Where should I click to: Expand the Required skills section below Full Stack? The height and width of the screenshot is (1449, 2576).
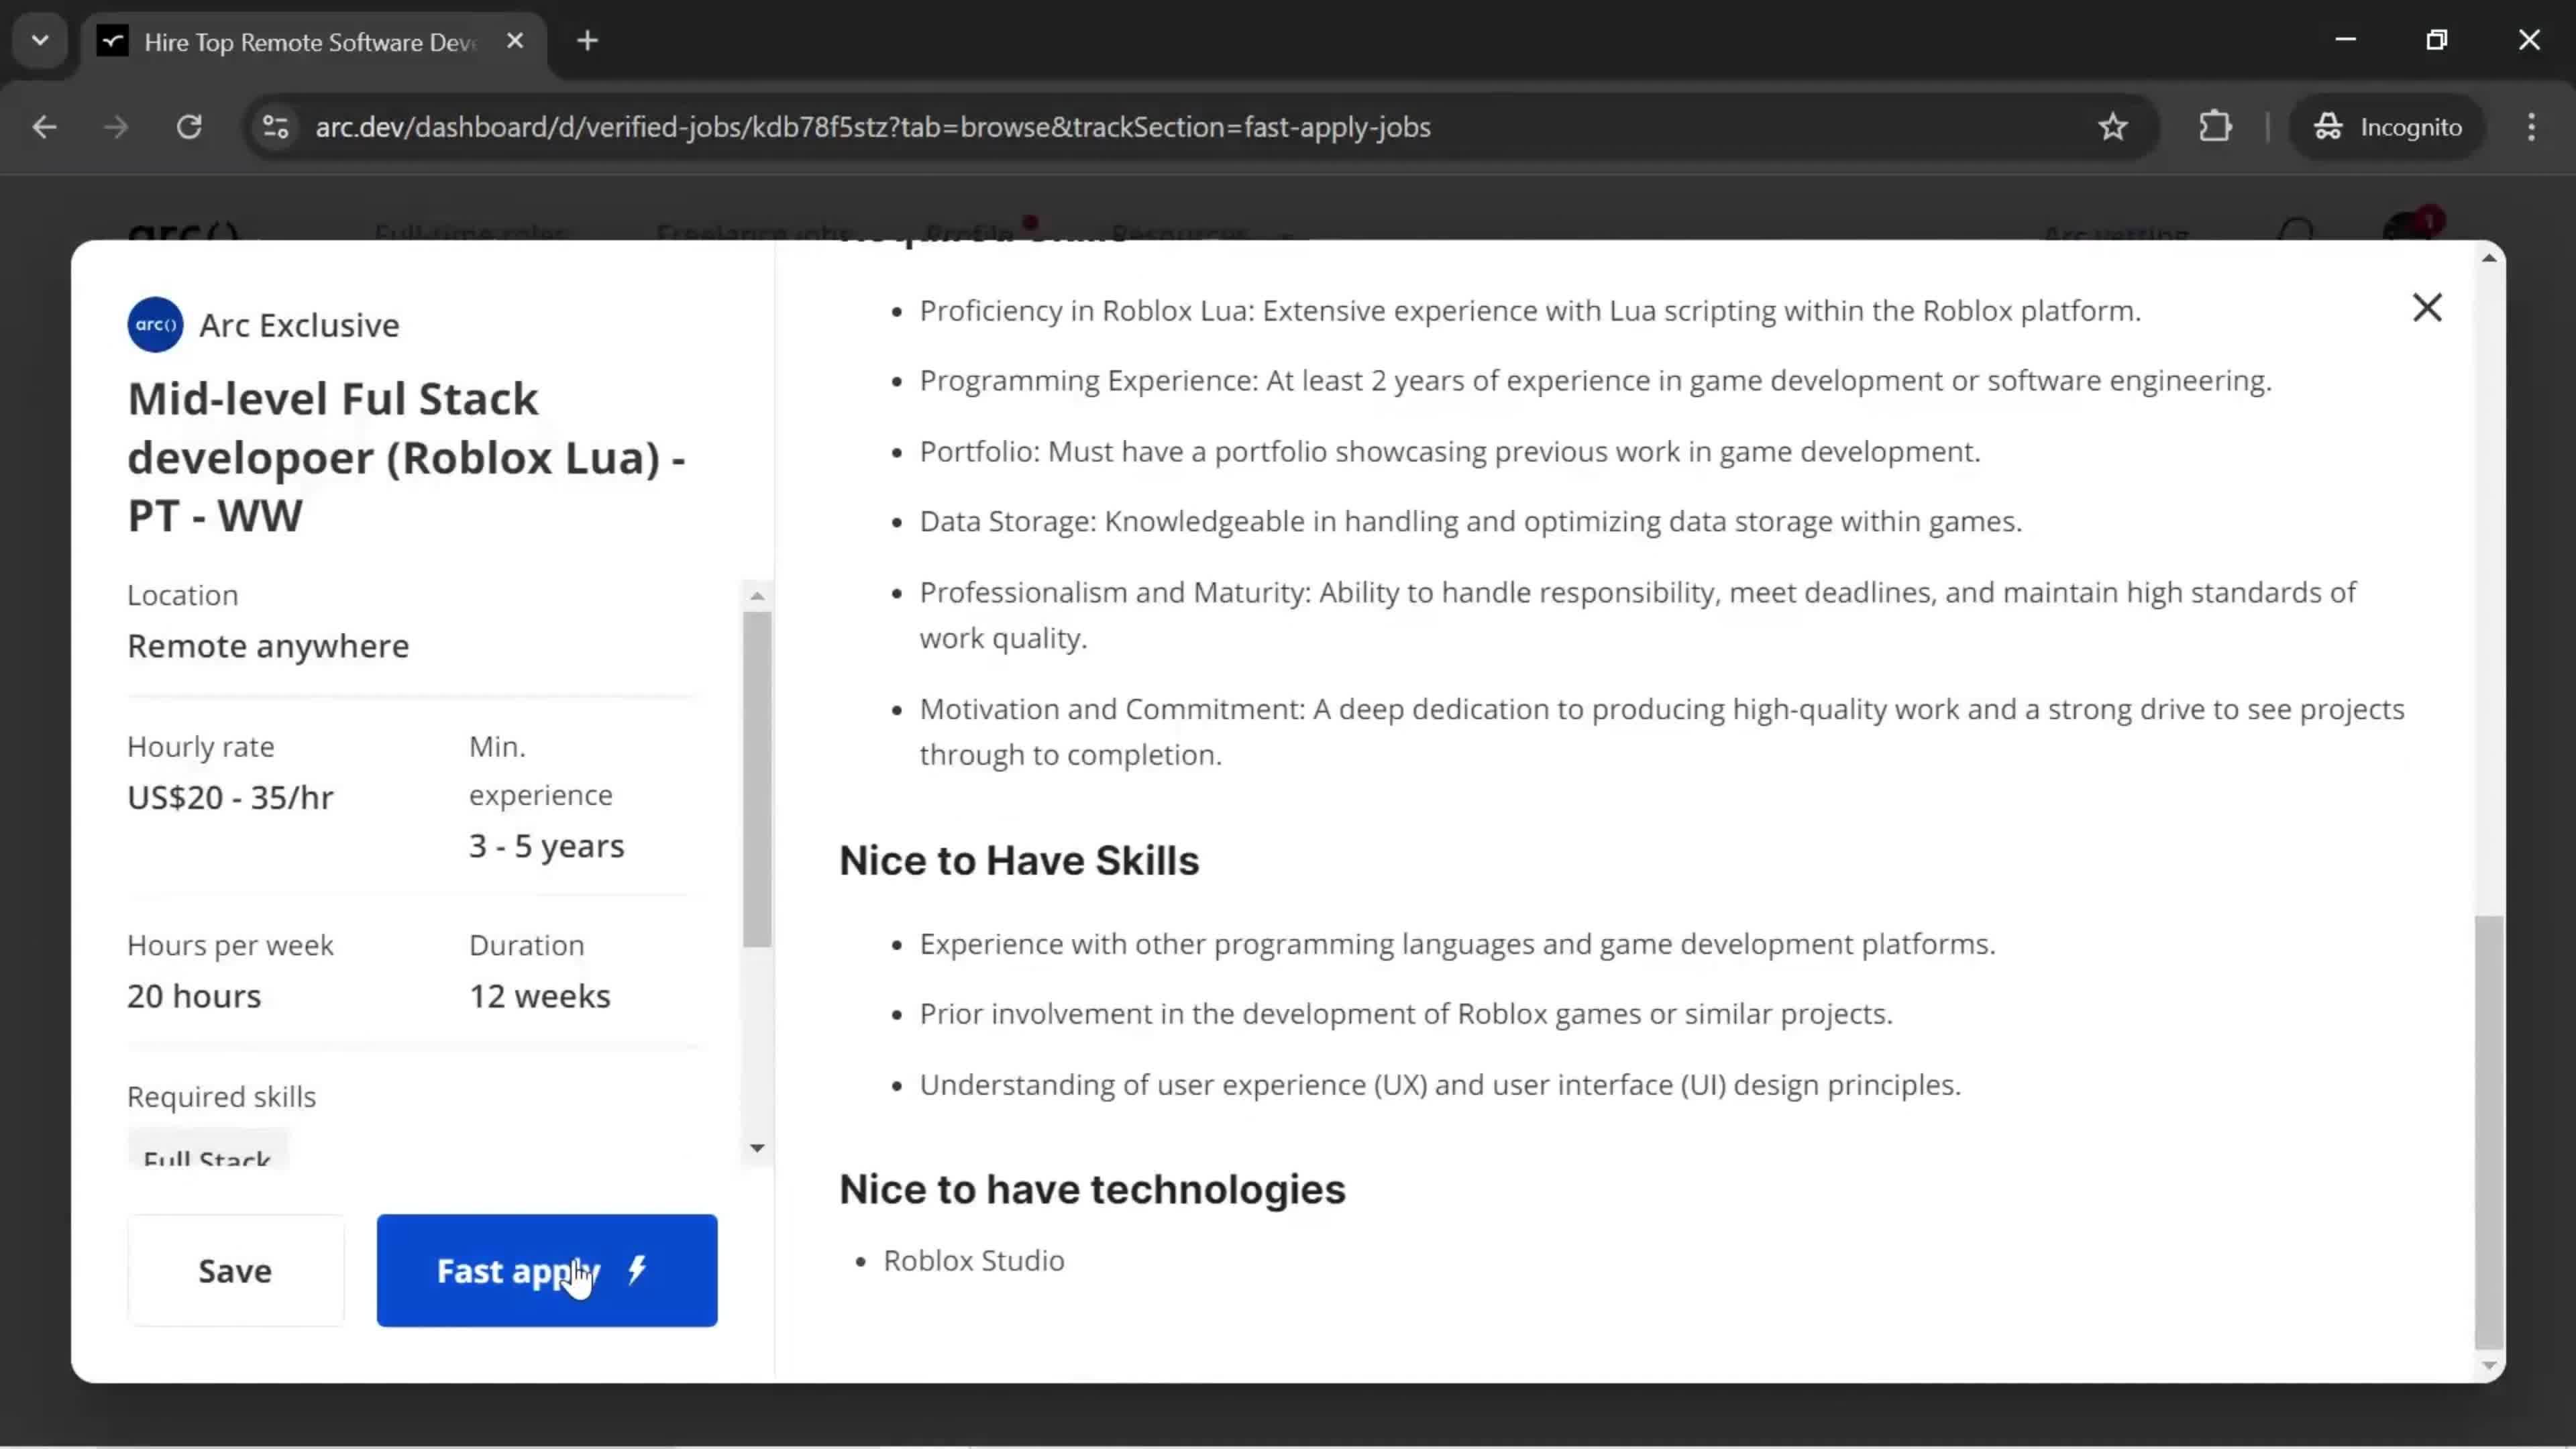755,1148
